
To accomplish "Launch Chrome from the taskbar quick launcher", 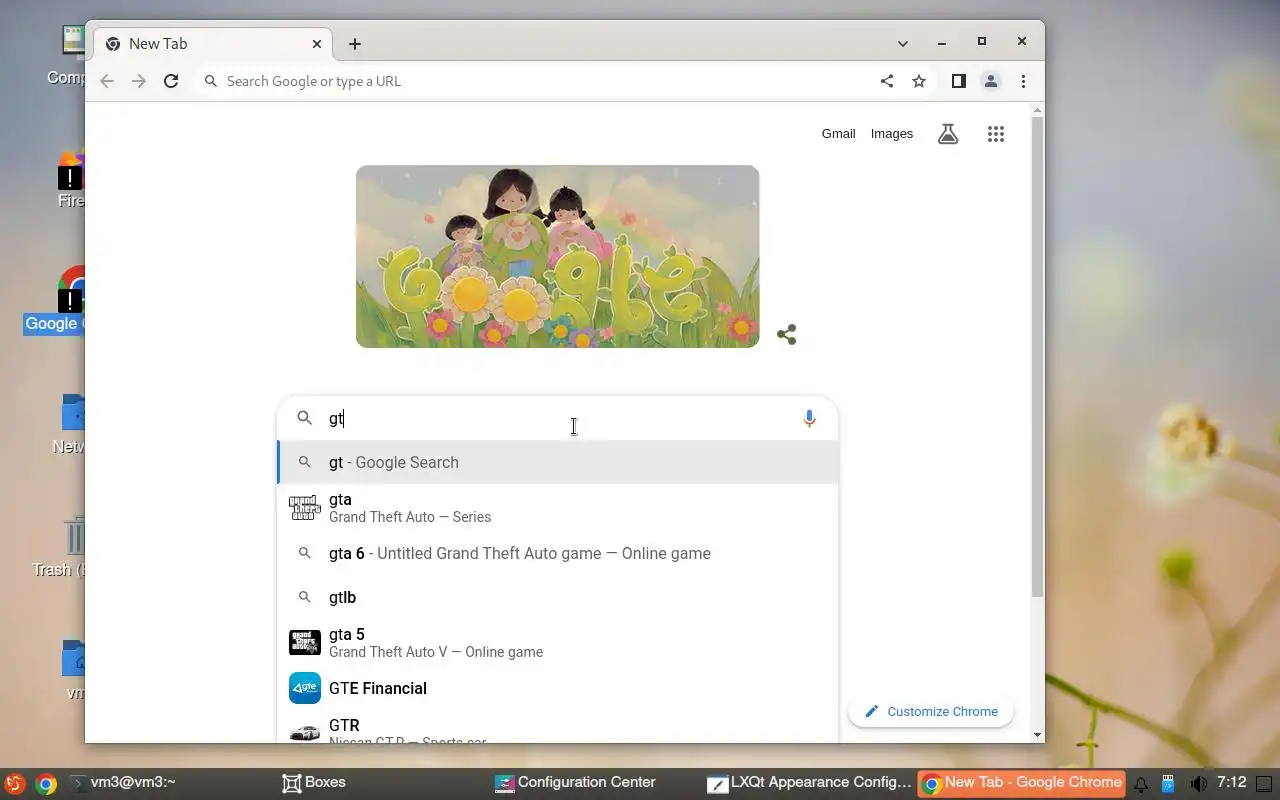I will 46,783.
